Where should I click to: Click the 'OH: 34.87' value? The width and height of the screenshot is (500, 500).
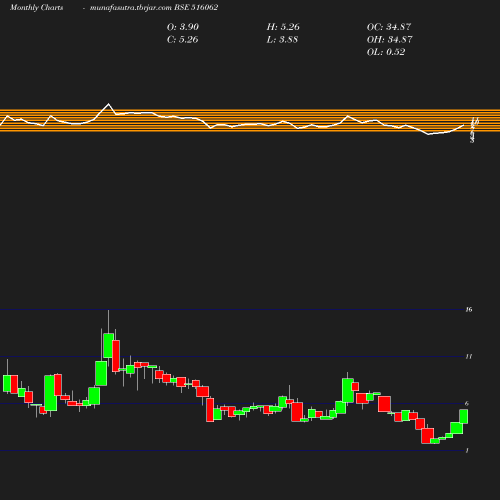pos(389,39)
